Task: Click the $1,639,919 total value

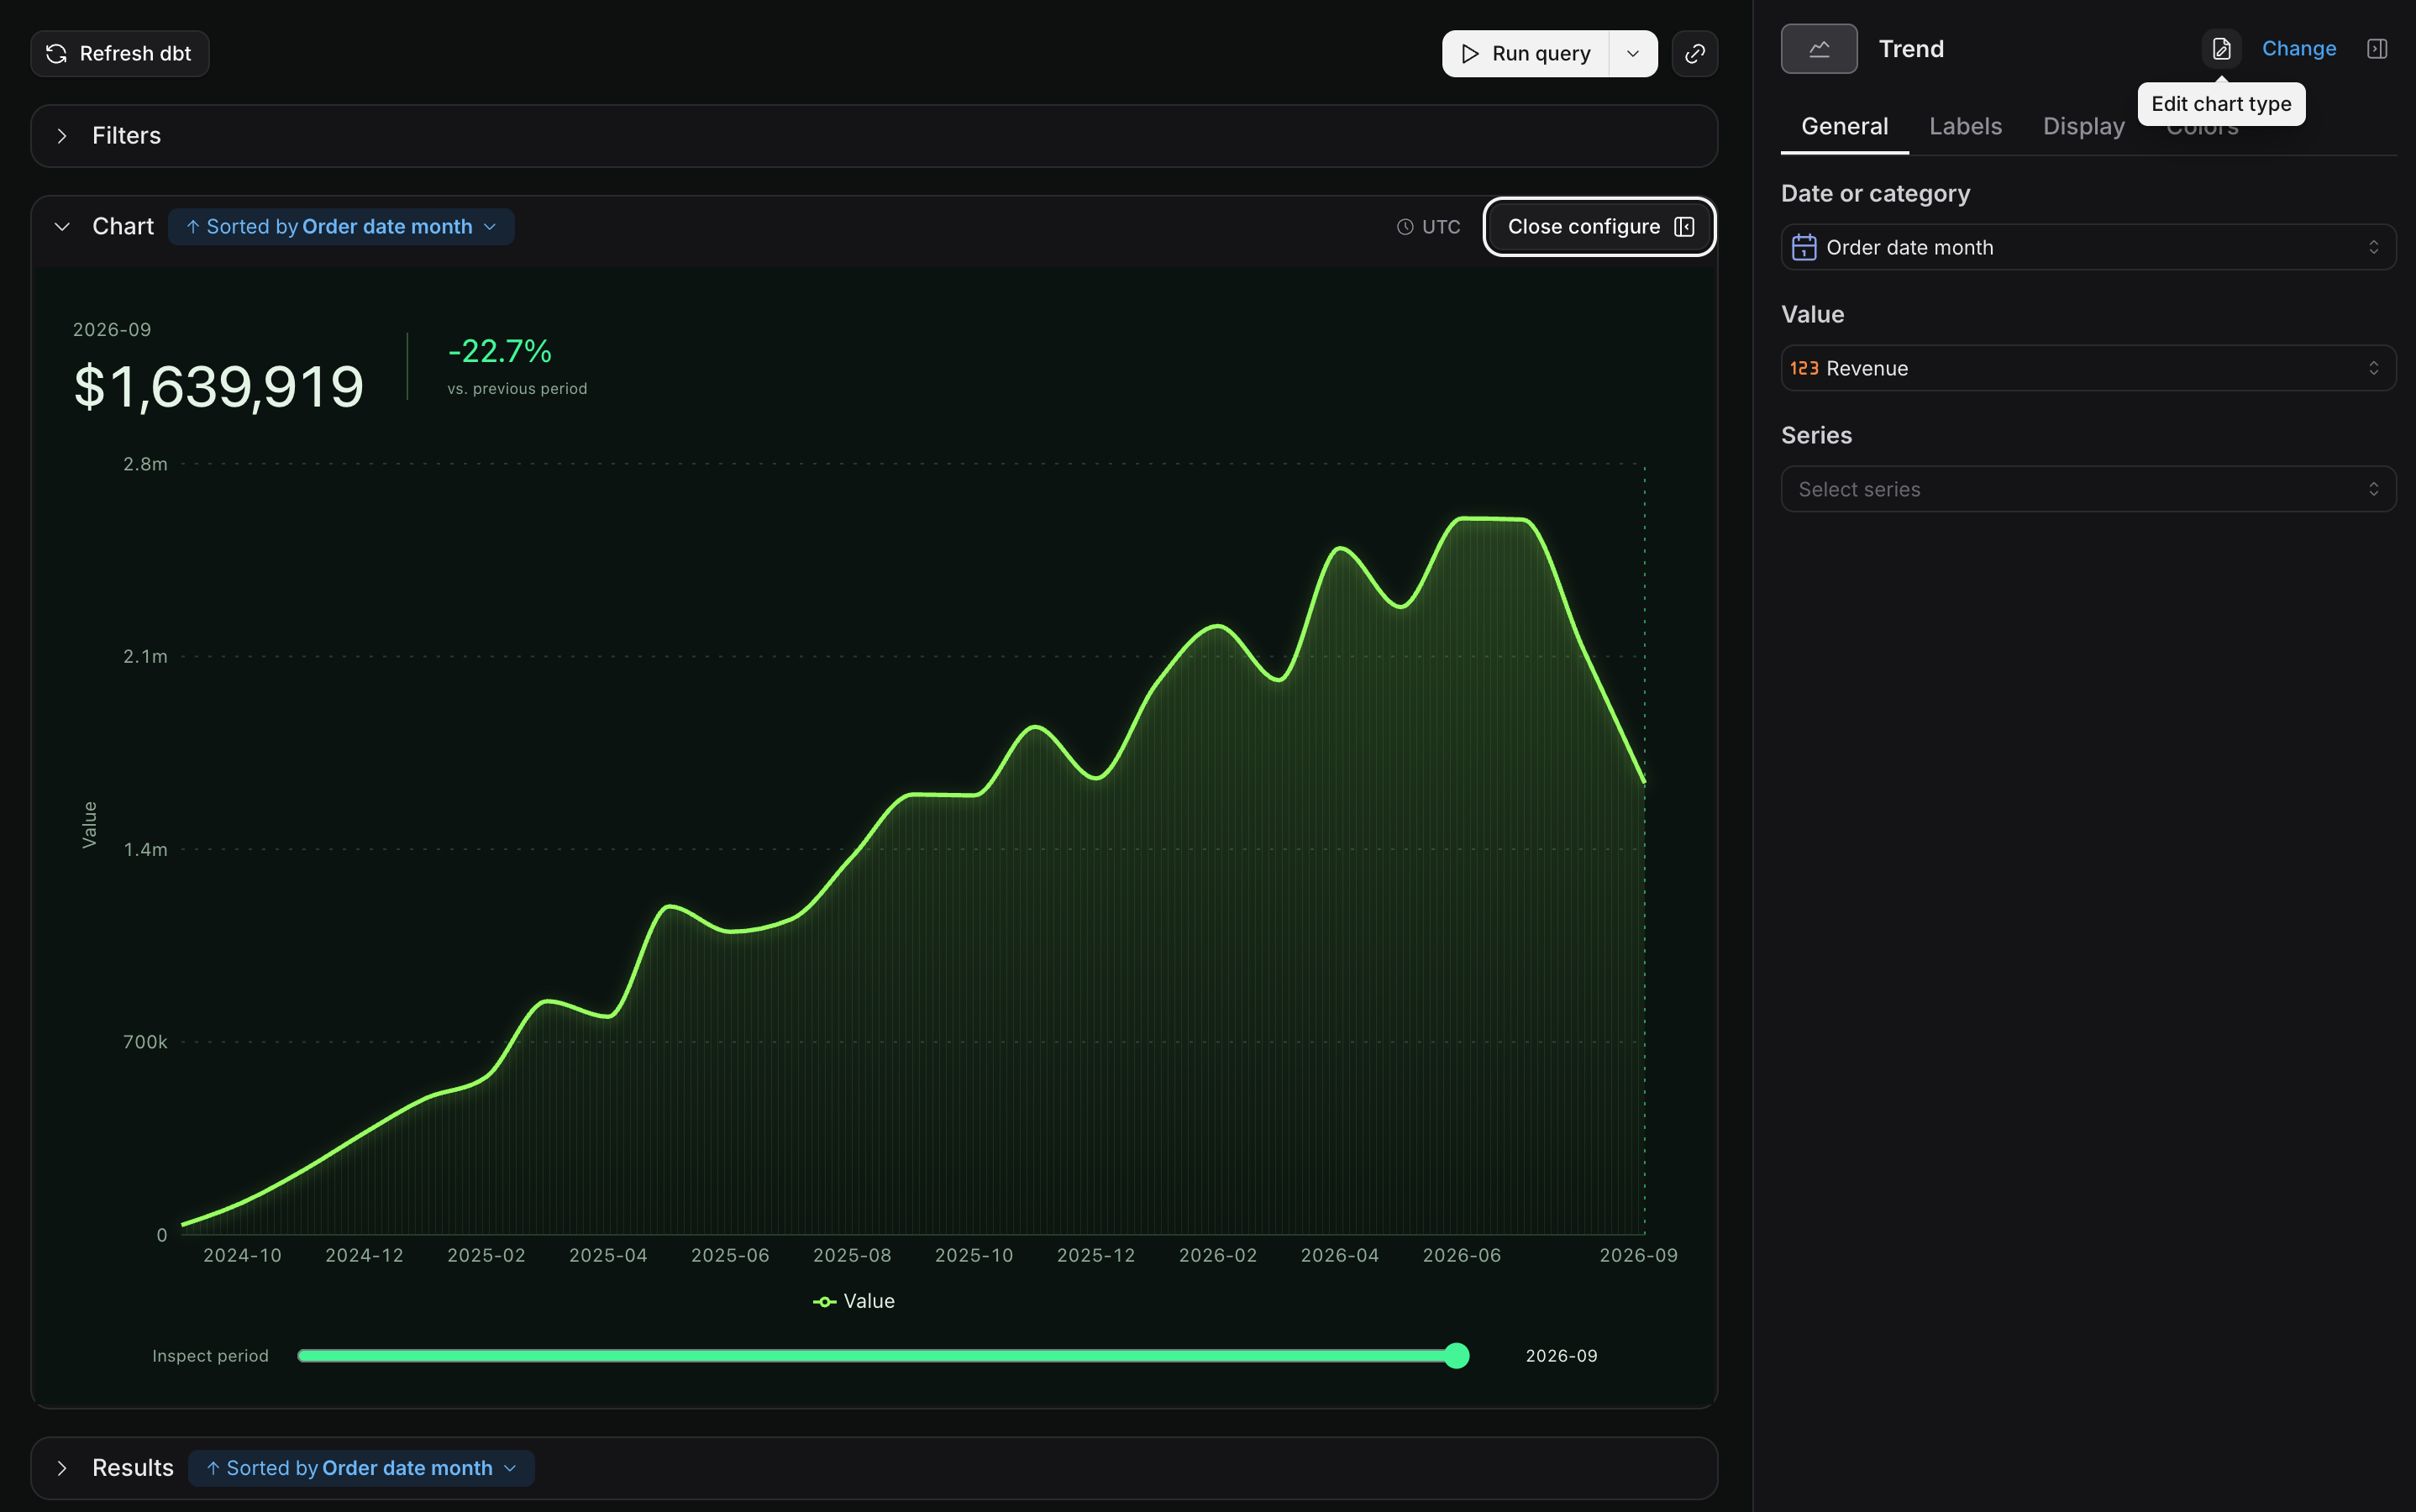Action: pos(218,387)
